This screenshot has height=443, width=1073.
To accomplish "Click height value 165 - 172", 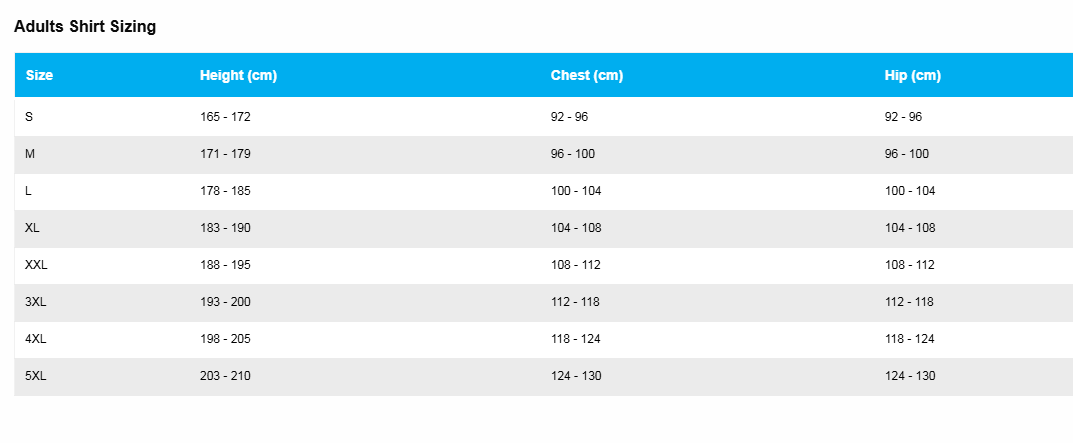I will pyautogui.click(x=225, y=117).
